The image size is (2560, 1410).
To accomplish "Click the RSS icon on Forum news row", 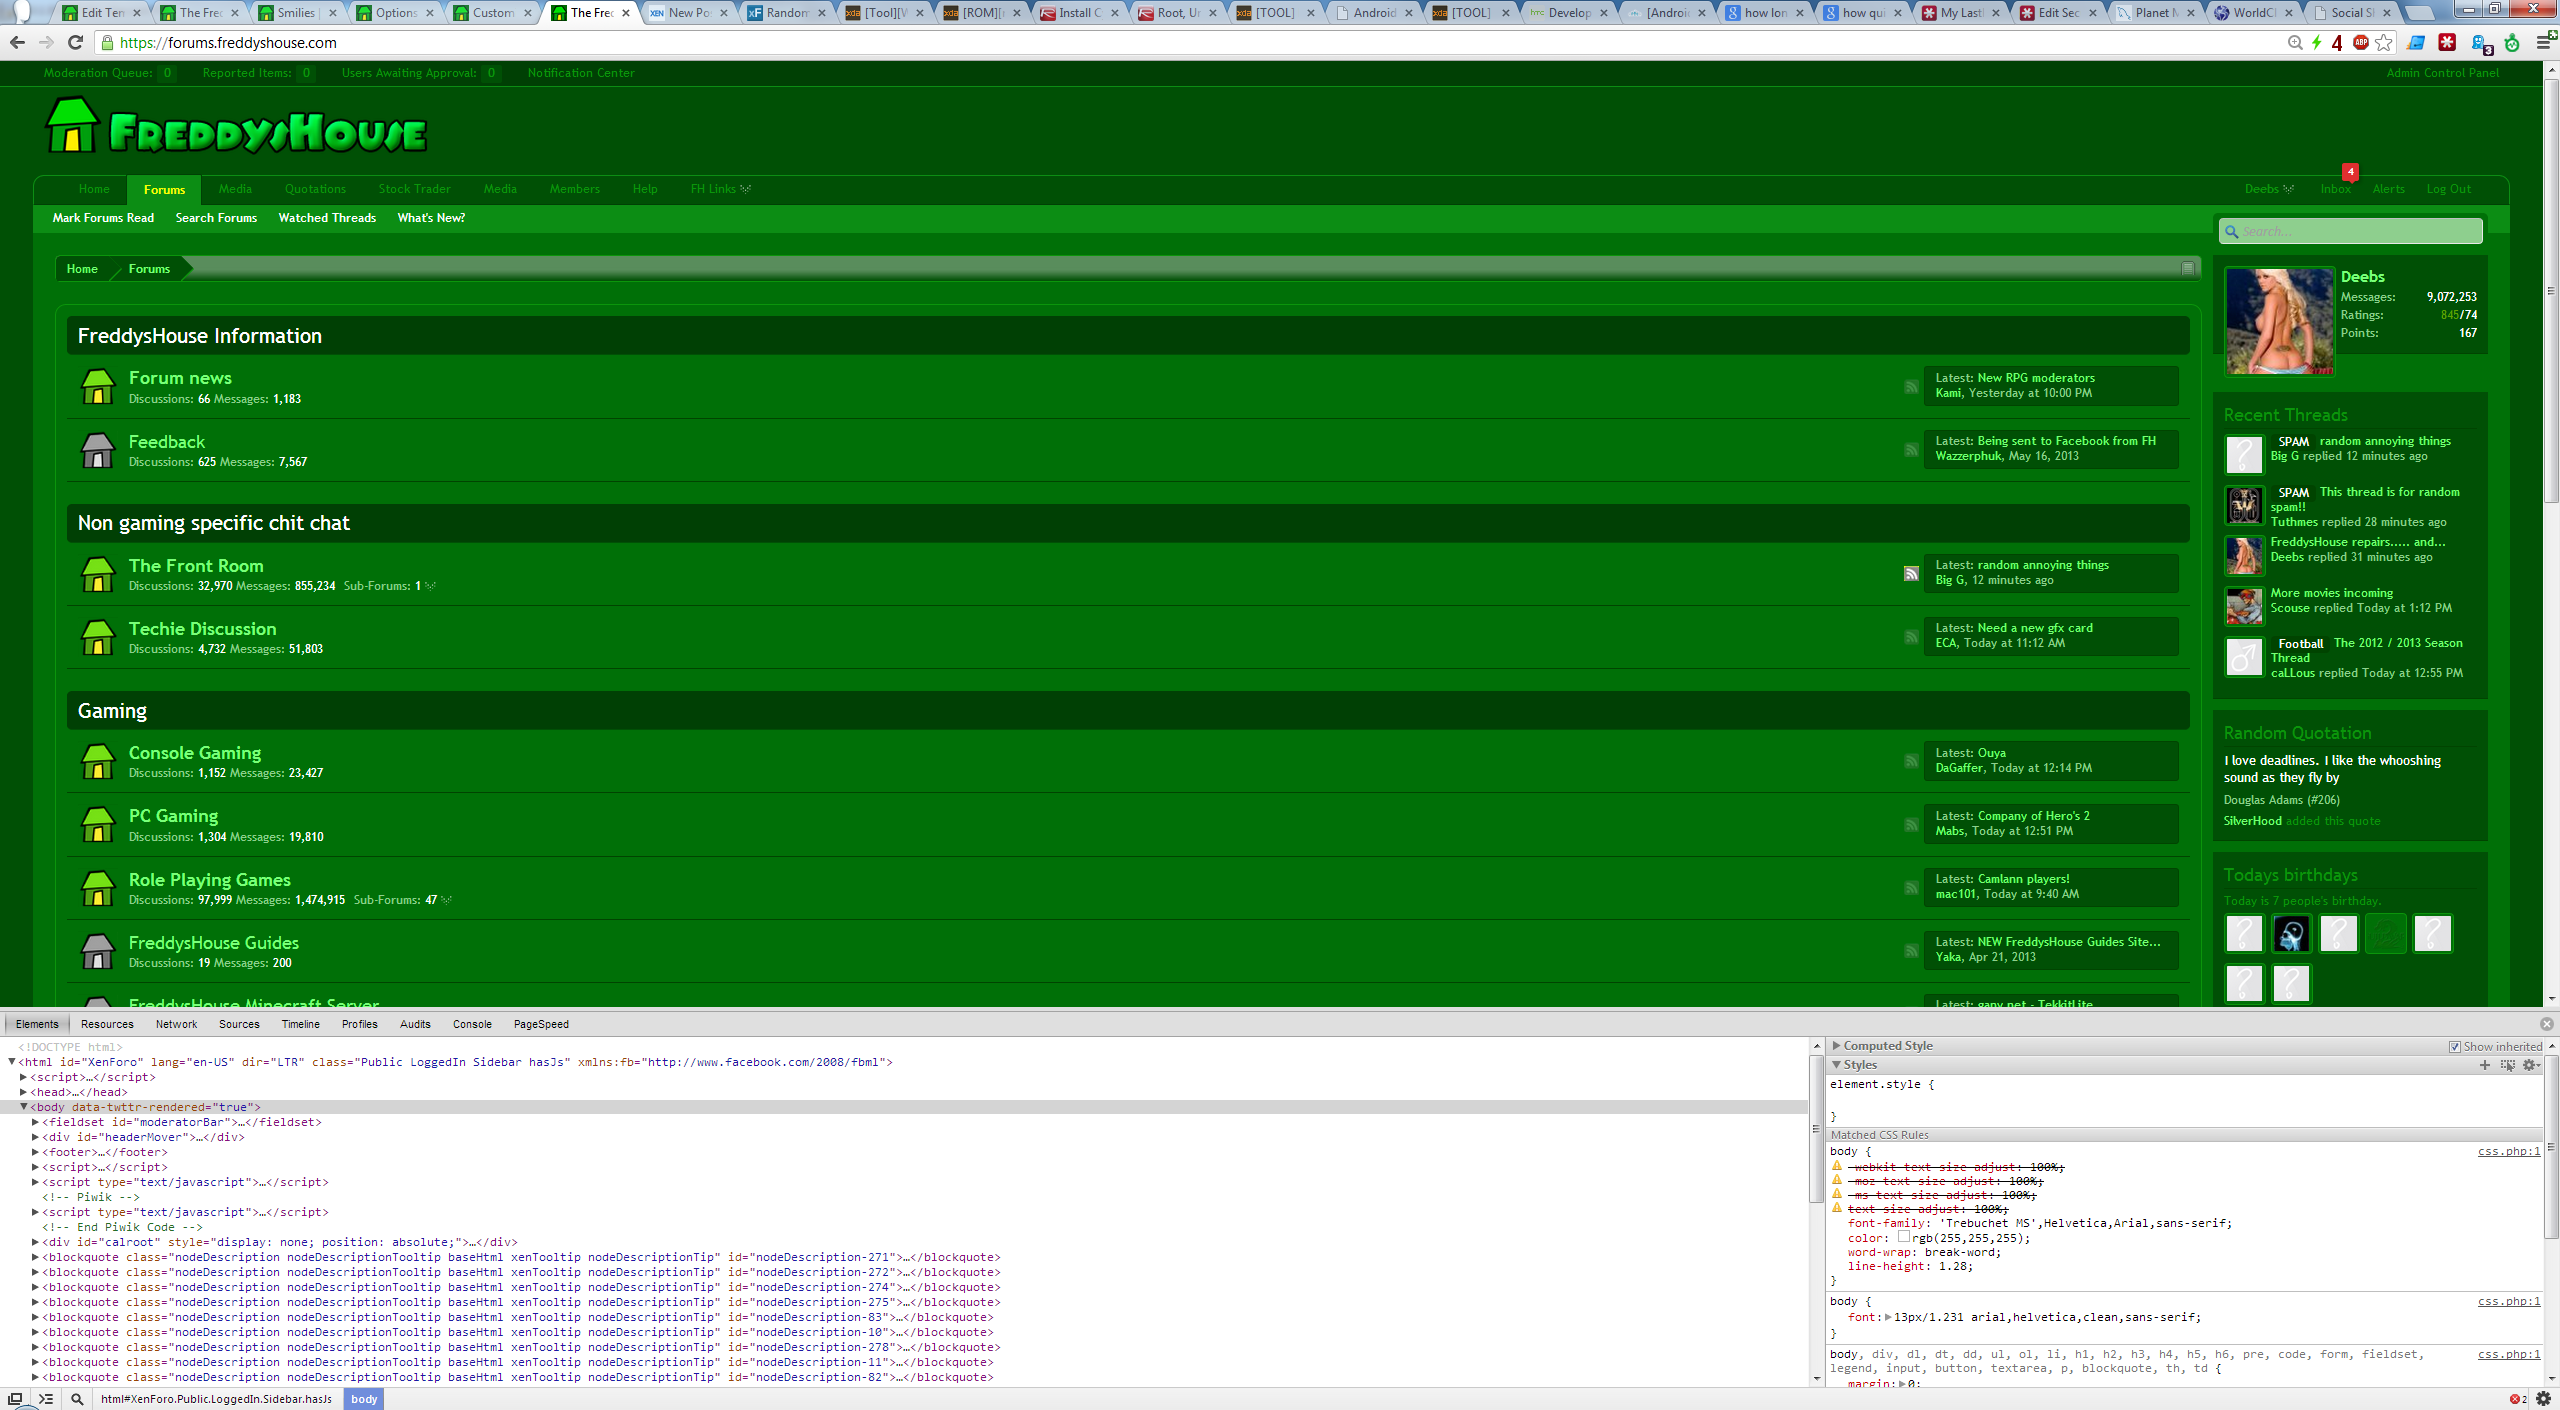I will [1911, 387].
